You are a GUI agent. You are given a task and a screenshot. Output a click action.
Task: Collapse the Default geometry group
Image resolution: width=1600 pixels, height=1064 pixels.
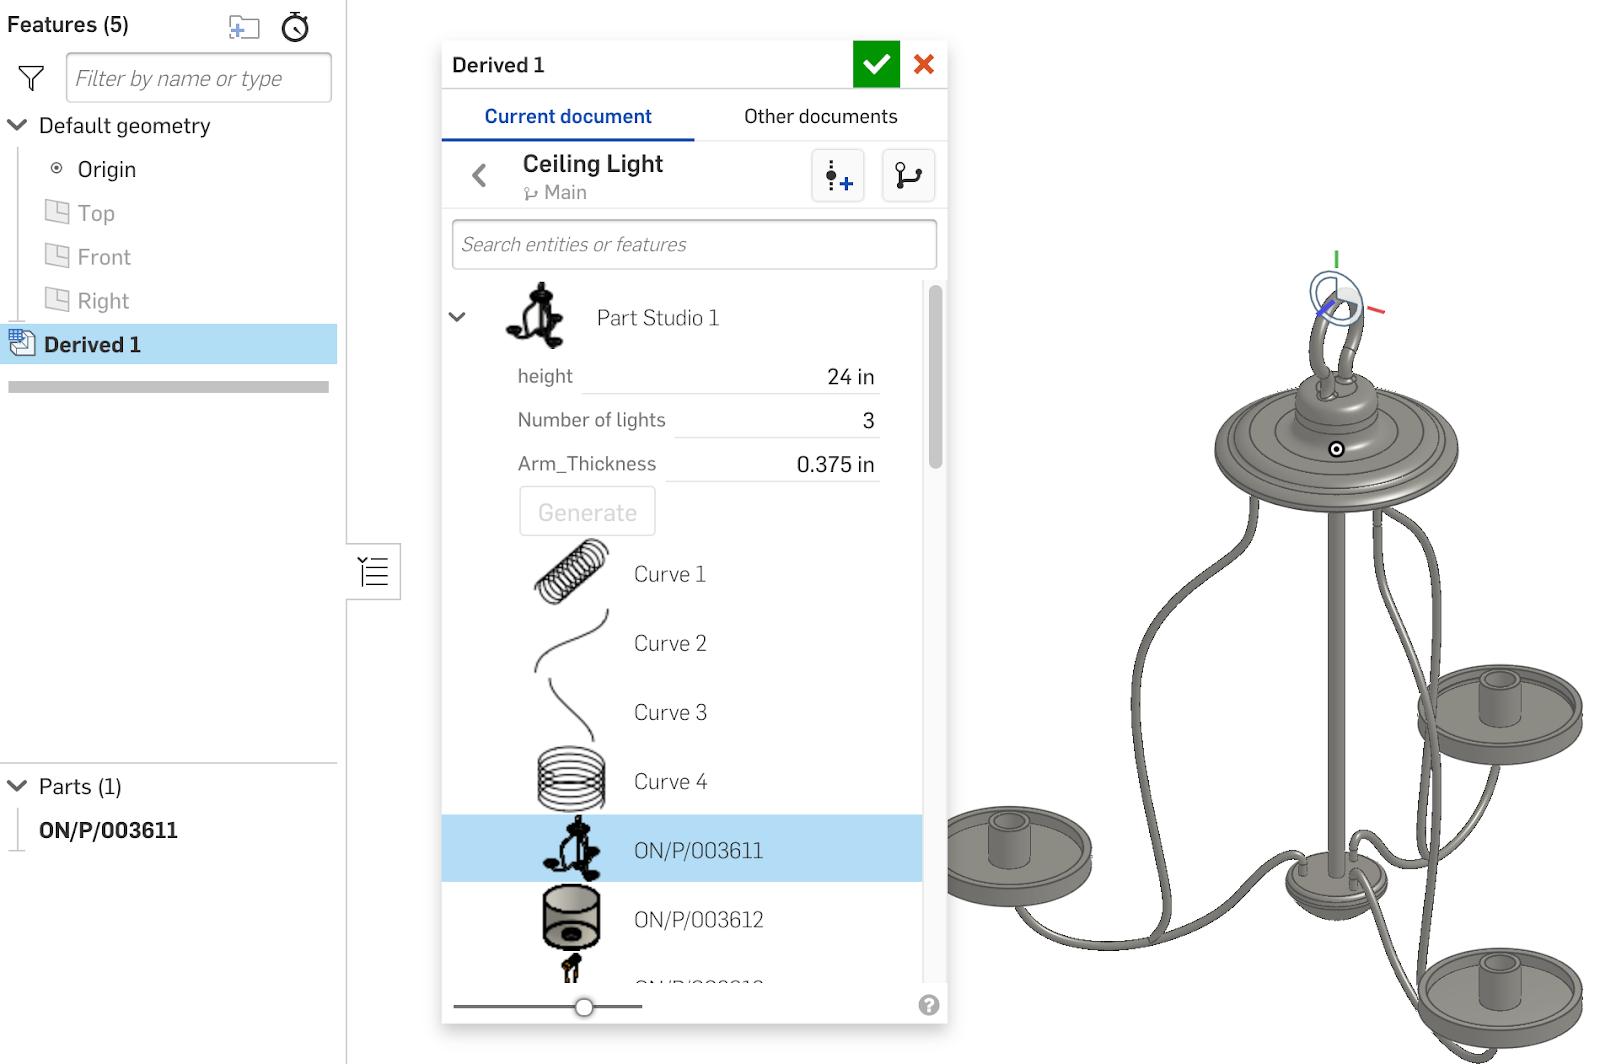tap(17, 126)
